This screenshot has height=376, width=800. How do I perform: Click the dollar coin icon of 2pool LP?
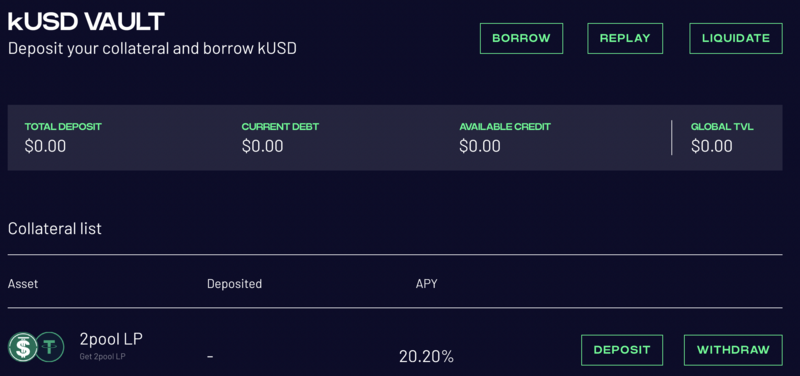(23, 347)
